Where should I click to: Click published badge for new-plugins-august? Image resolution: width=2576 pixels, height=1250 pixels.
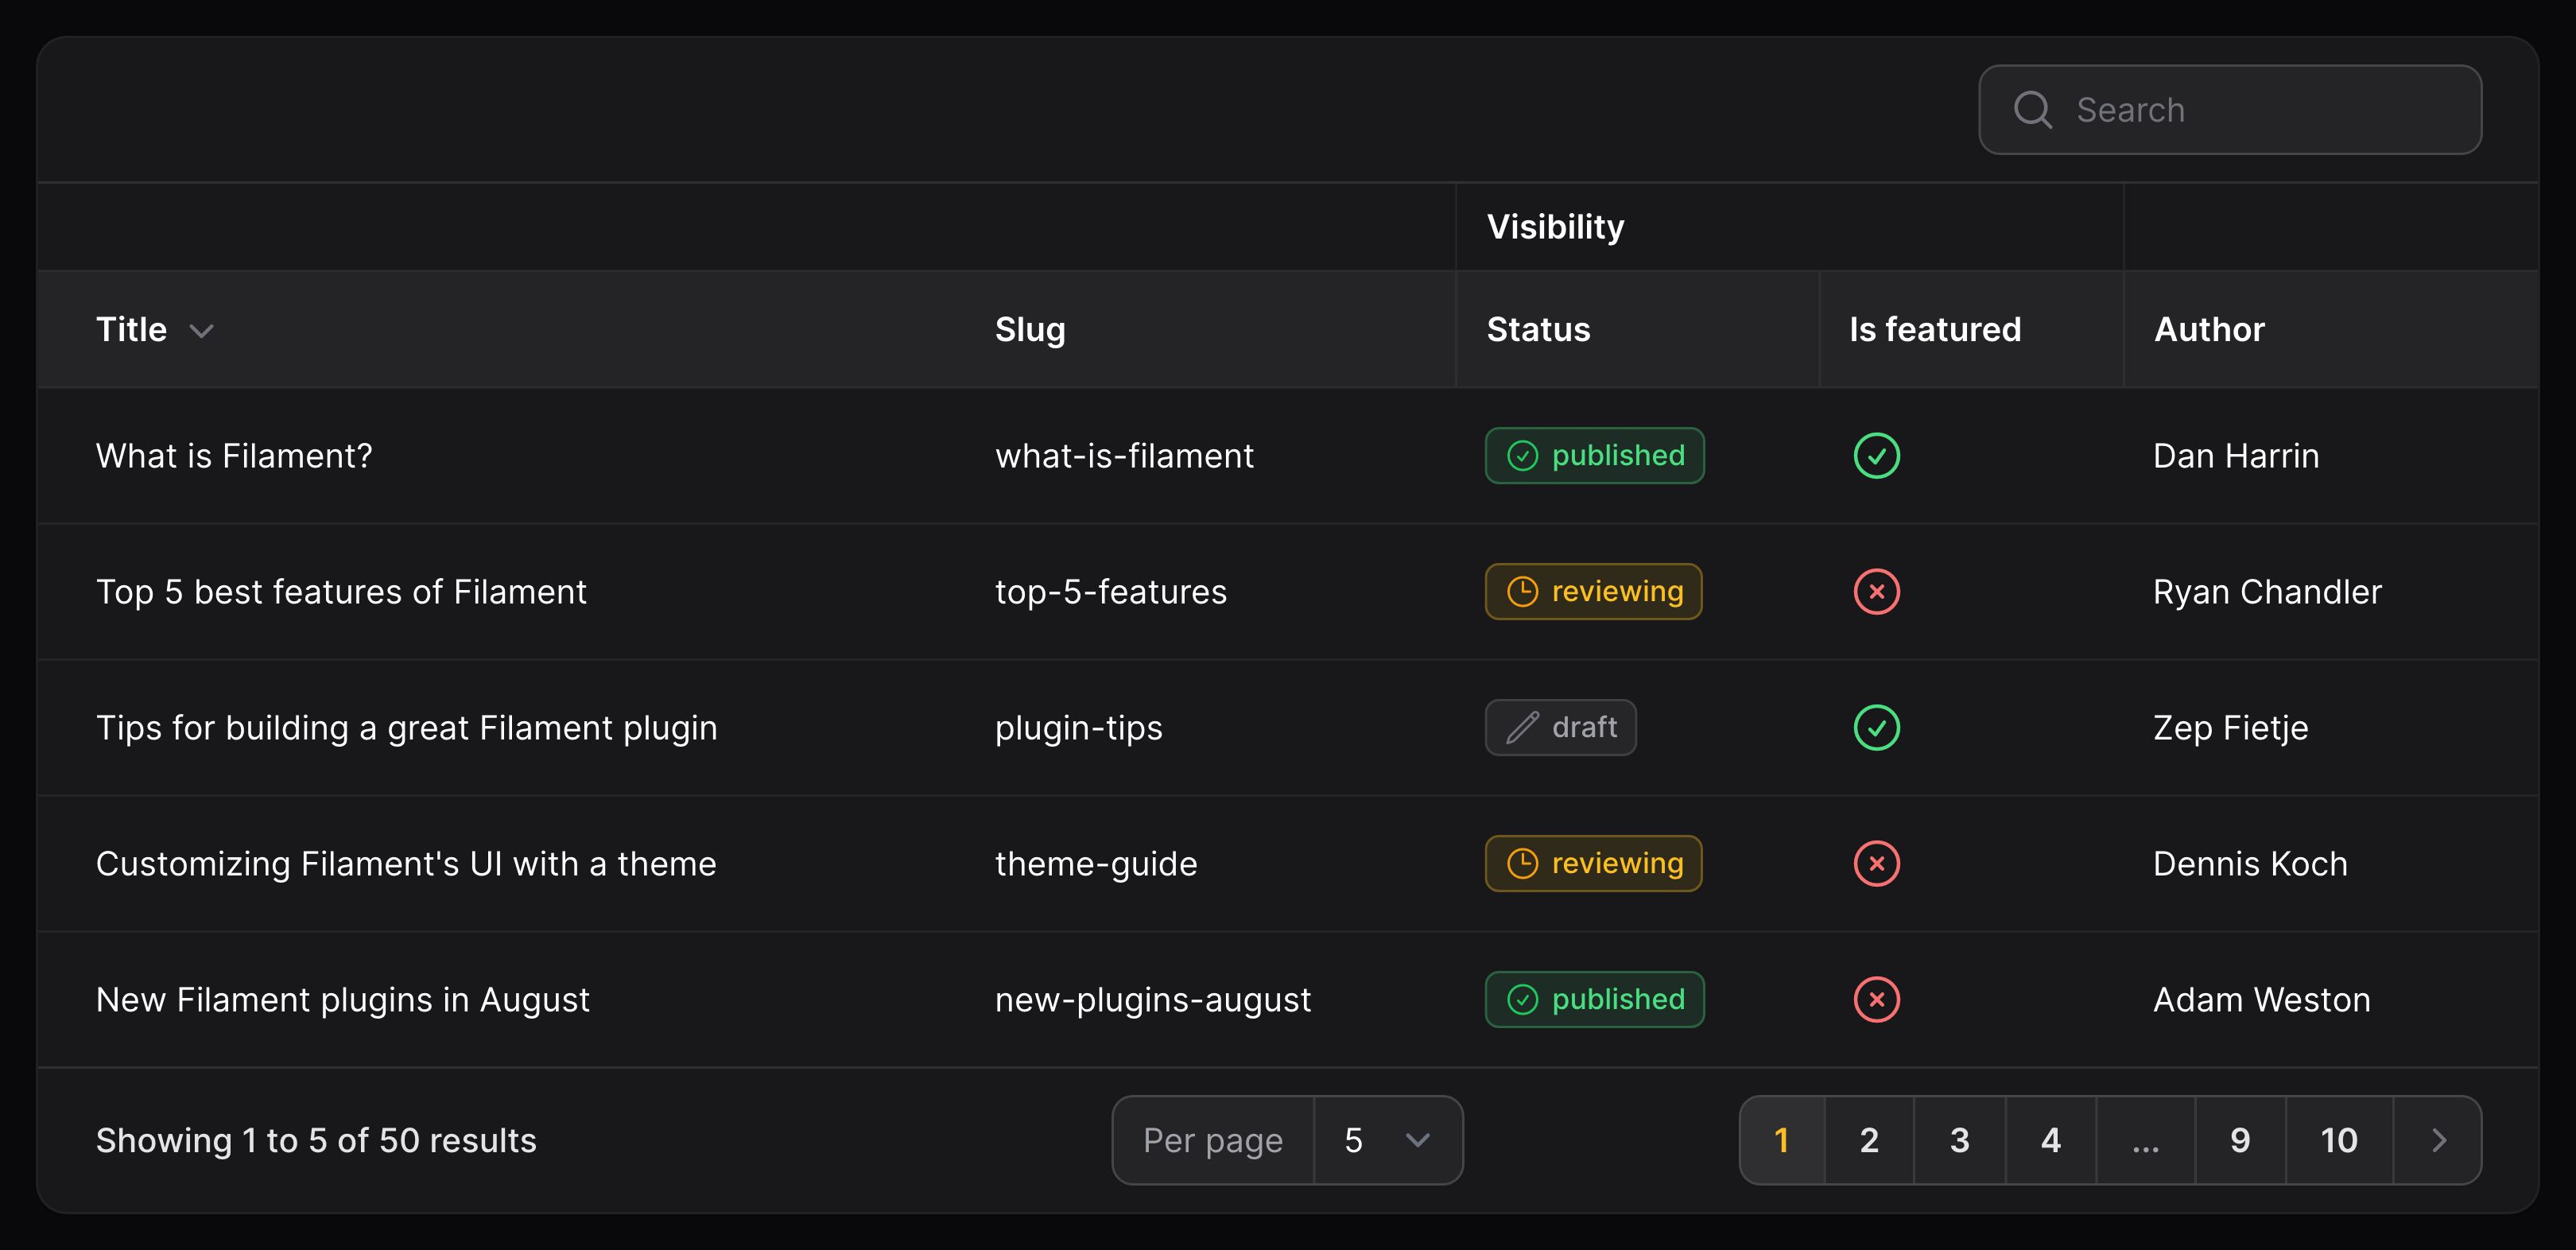tap(1595, 1000)
